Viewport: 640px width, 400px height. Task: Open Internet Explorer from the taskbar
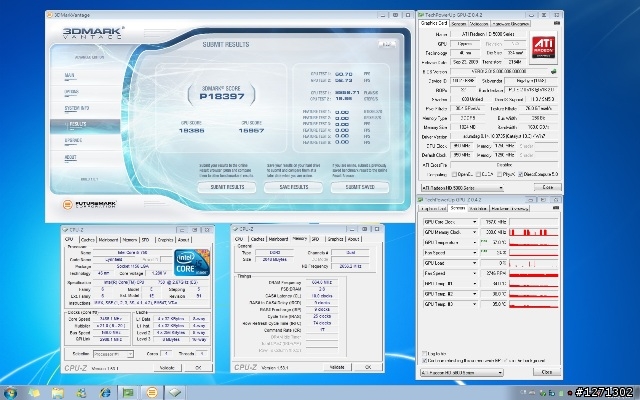pos(105,393)
